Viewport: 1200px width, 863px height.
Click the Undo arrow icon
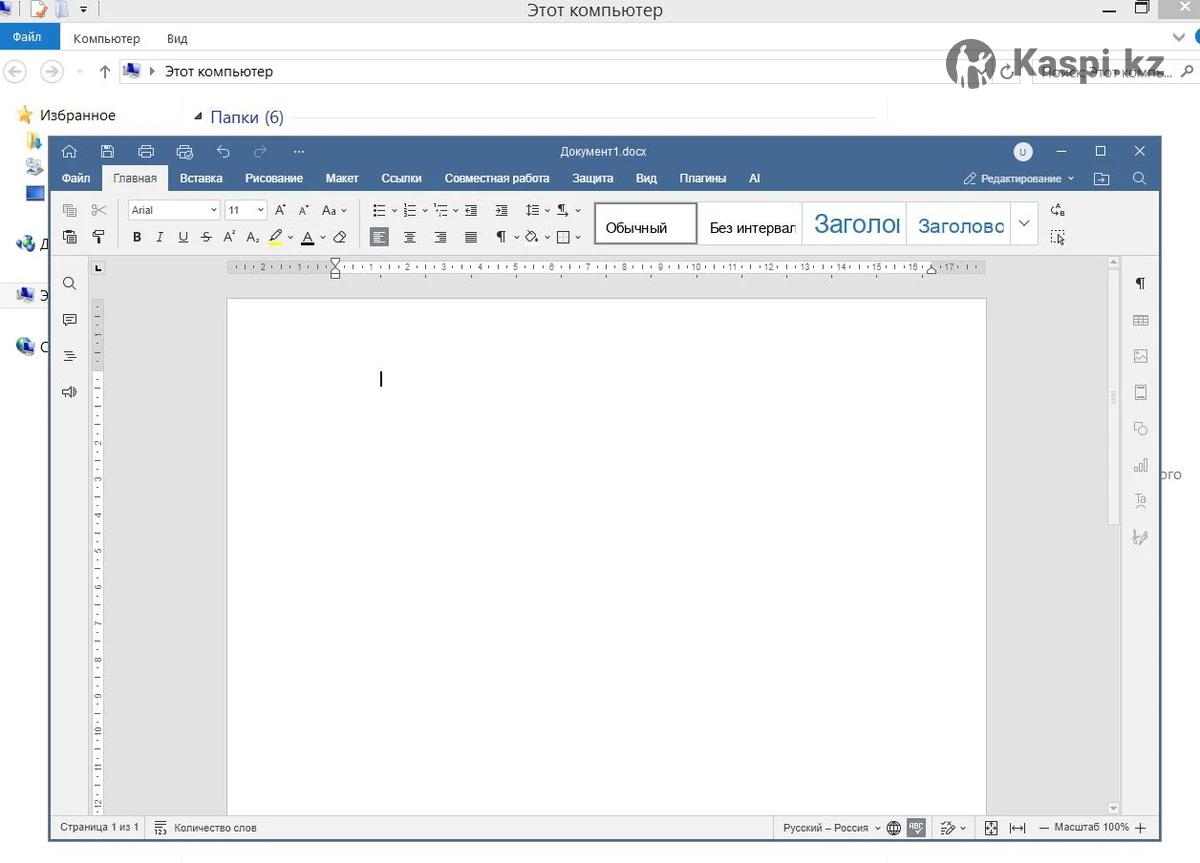coord(223,152)
